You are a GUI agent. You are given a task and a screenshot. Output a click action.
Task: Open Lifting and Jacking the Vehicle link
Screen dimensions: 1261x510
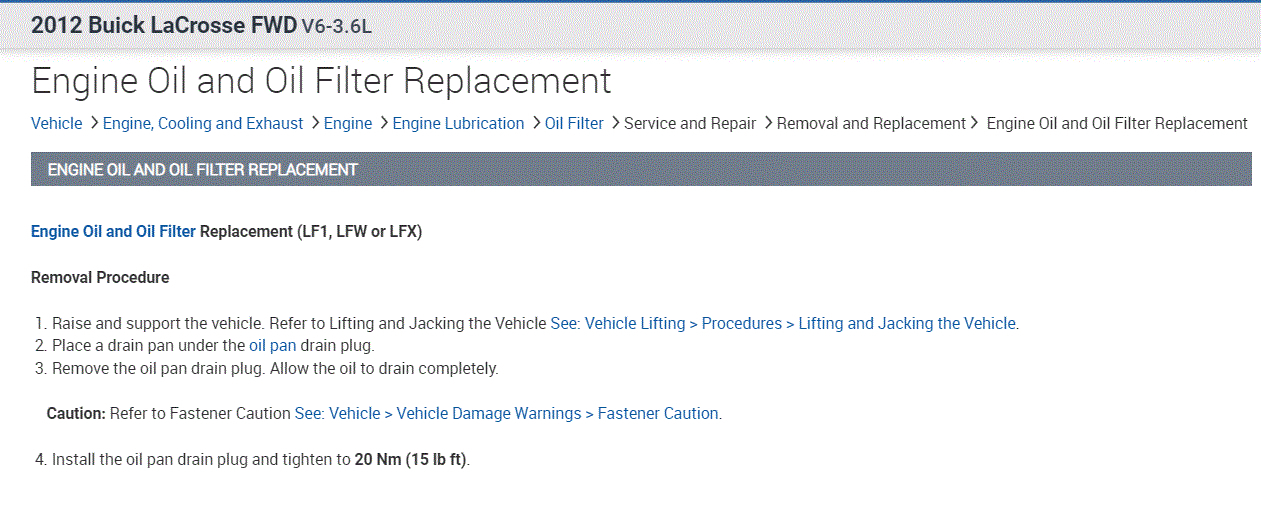click(x=783, y=324)
